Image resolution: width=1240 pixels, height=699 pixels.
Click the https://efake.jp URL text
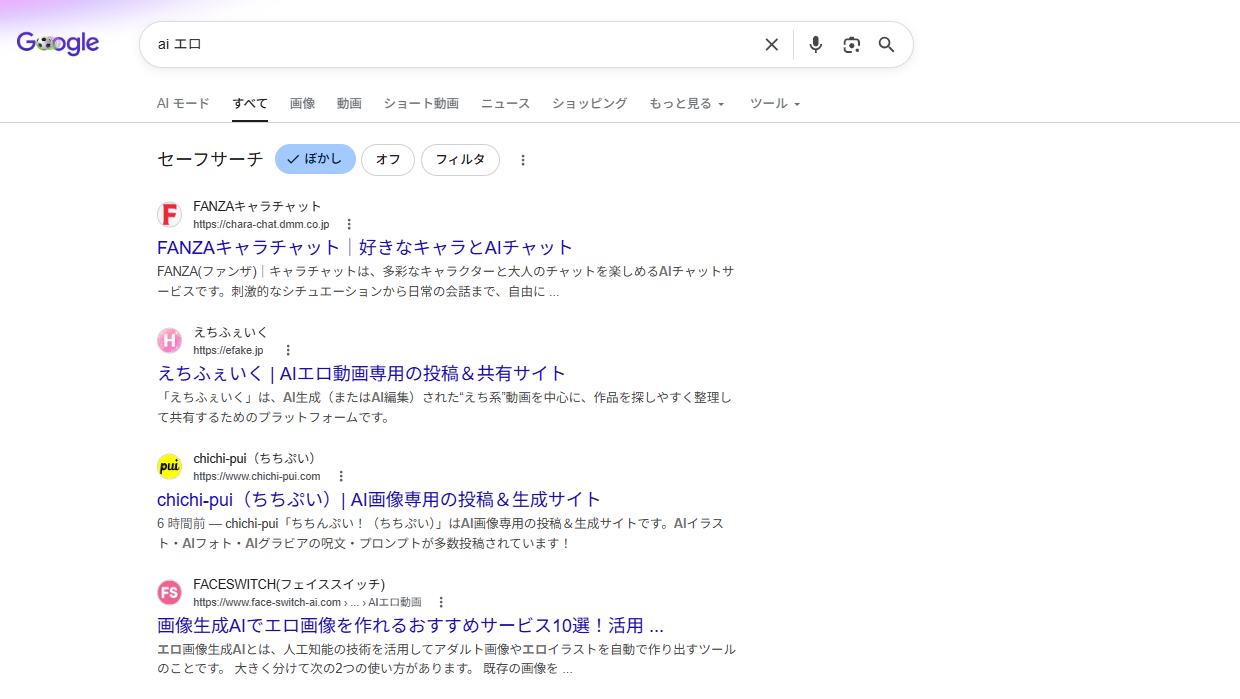(x=228, y=351)
